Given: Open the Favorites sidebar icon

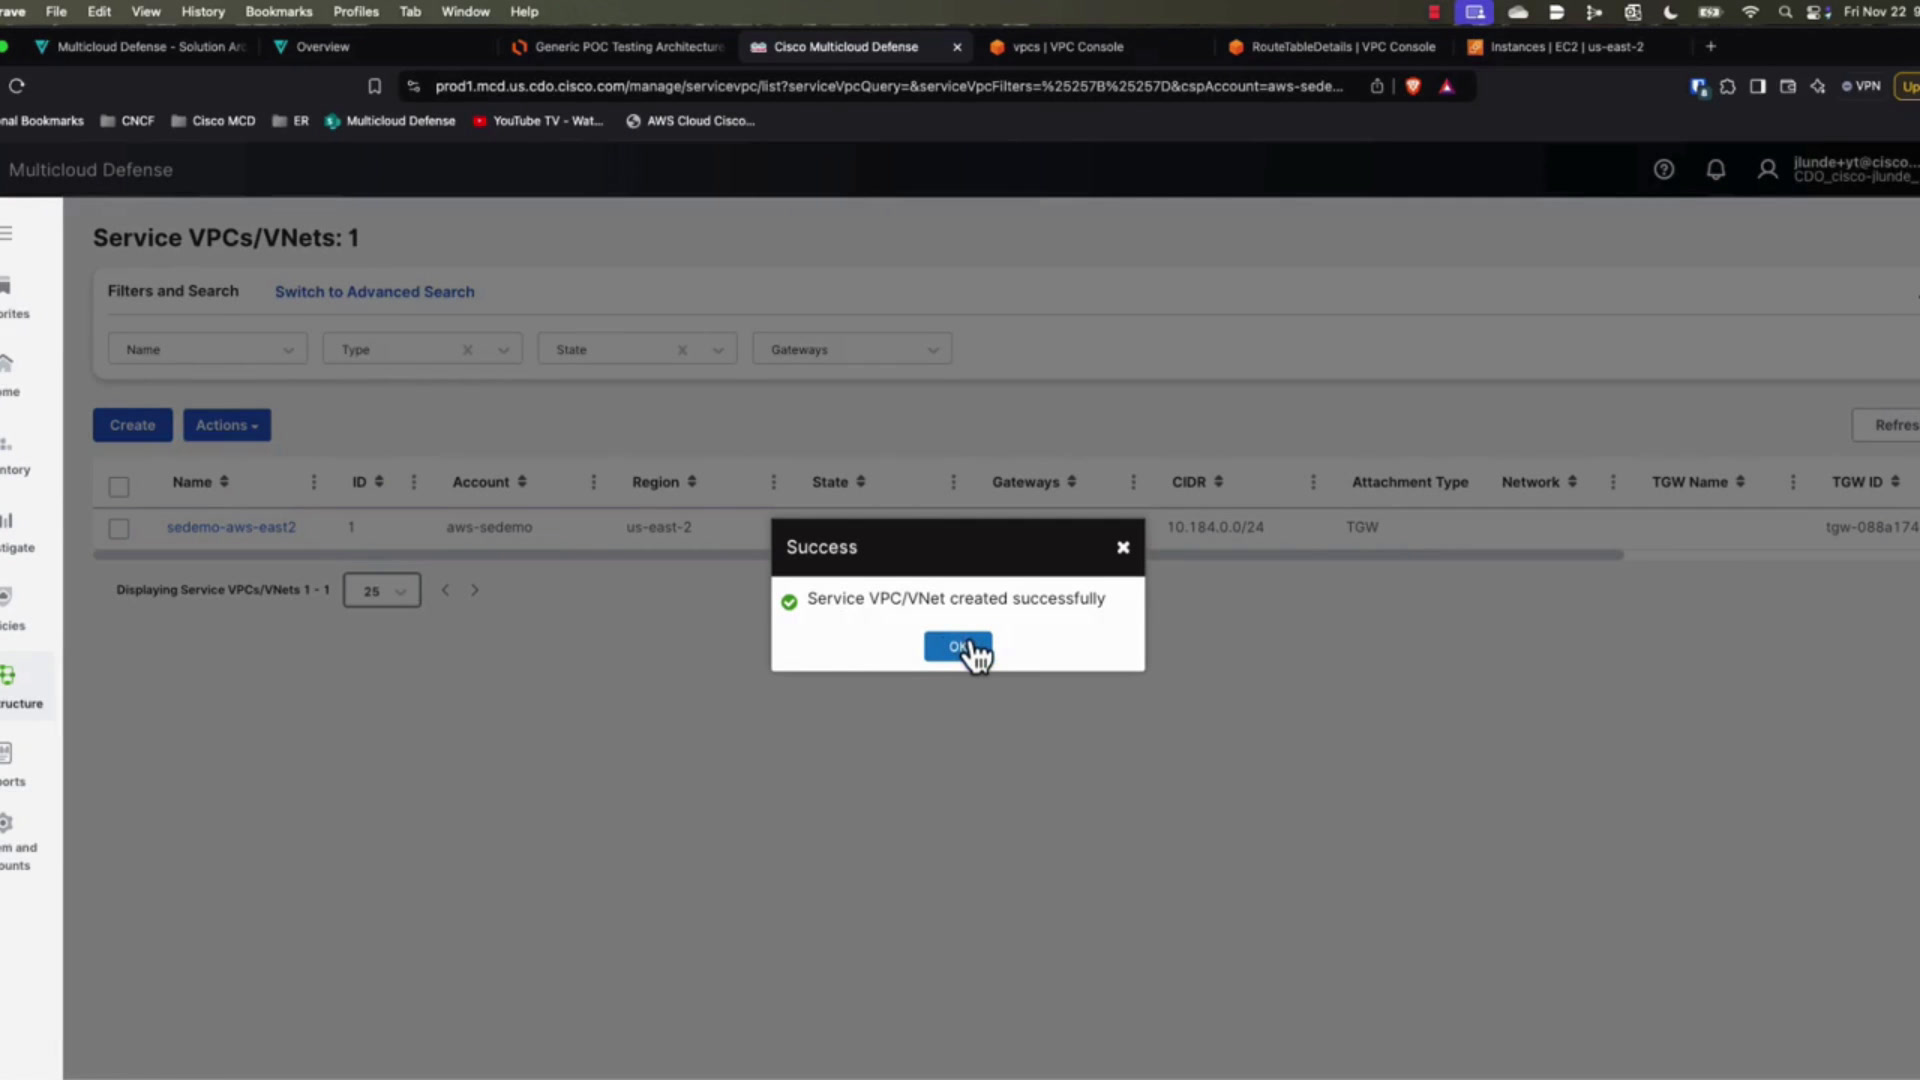Looking at the screenshot, I should pos(6,287).
